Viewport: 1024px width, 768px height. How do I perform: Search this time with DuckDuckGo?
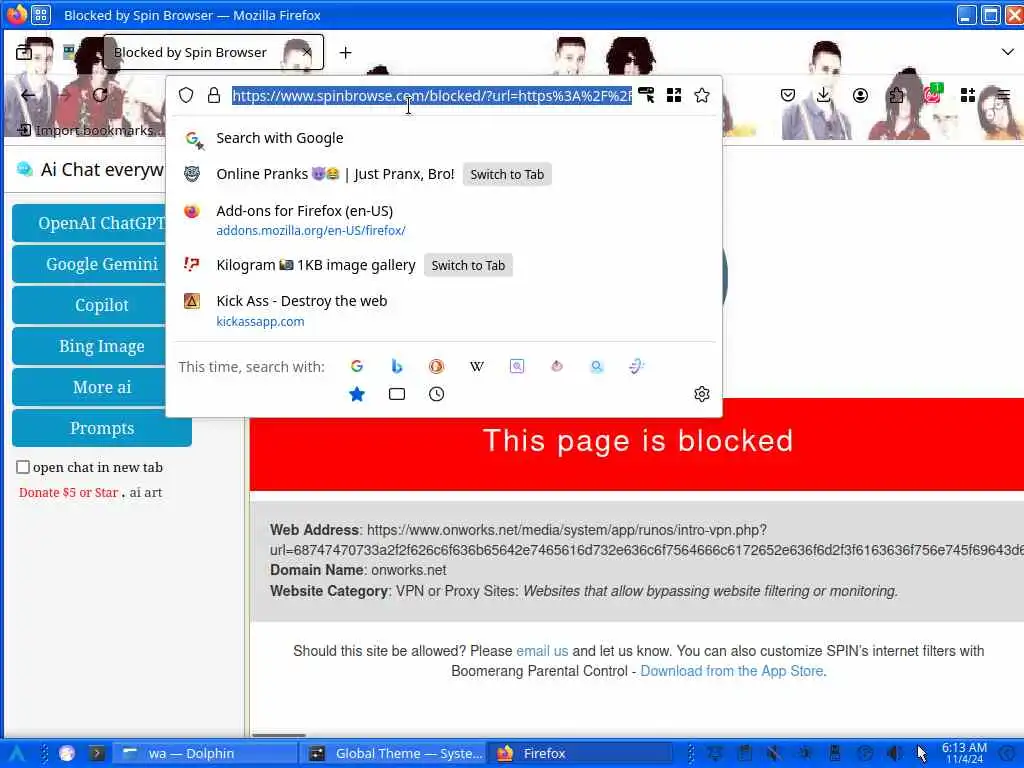(436, 366)
